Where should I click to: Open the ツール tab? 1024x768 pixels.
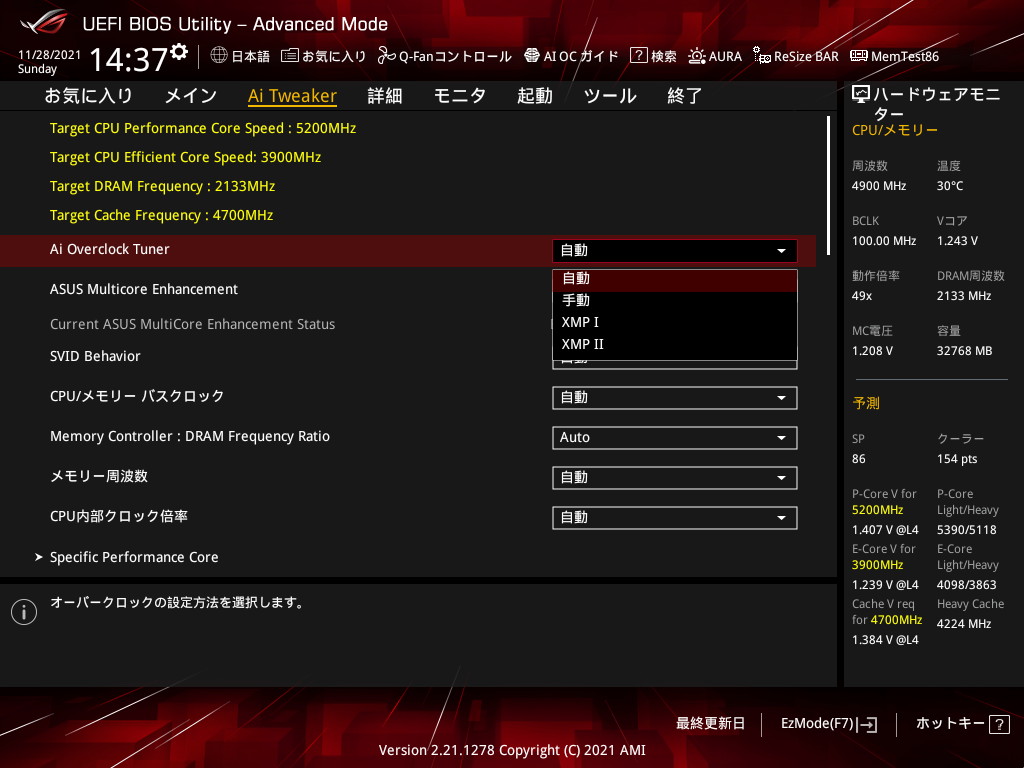click(x=610, y=96)
